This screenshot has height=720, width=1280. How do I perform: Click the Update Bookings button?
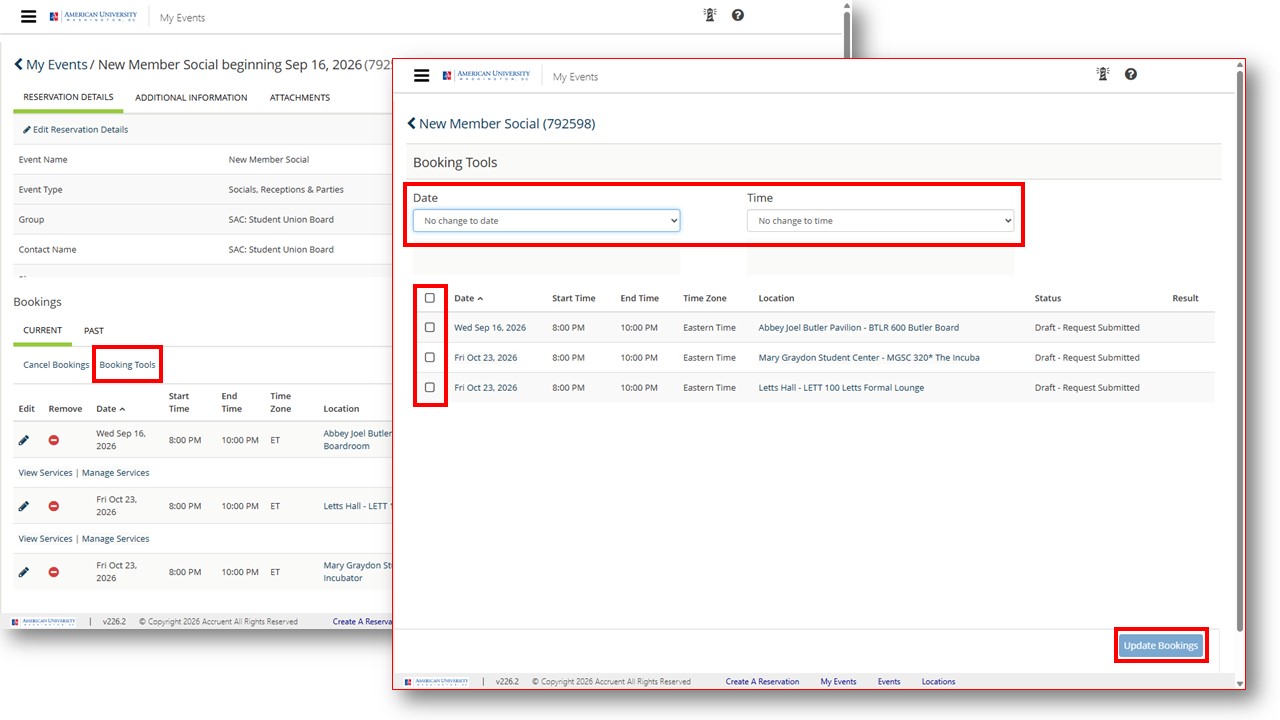1160,646
